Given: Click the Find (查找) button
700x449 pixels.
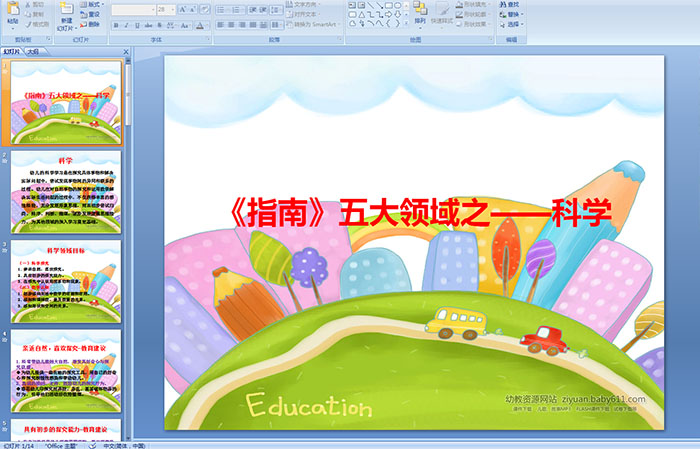Looking at the screenshot, I should pos(512,5).
